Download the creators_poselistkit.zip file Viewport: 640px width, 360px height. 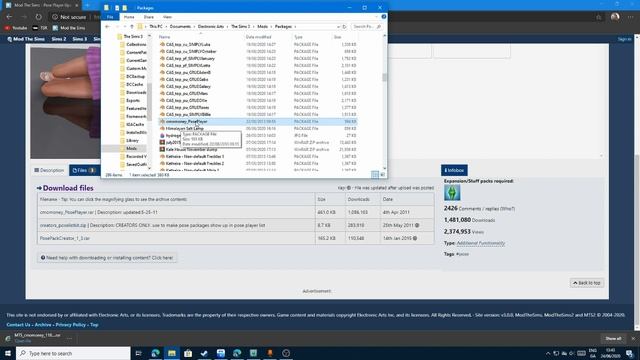63,225
